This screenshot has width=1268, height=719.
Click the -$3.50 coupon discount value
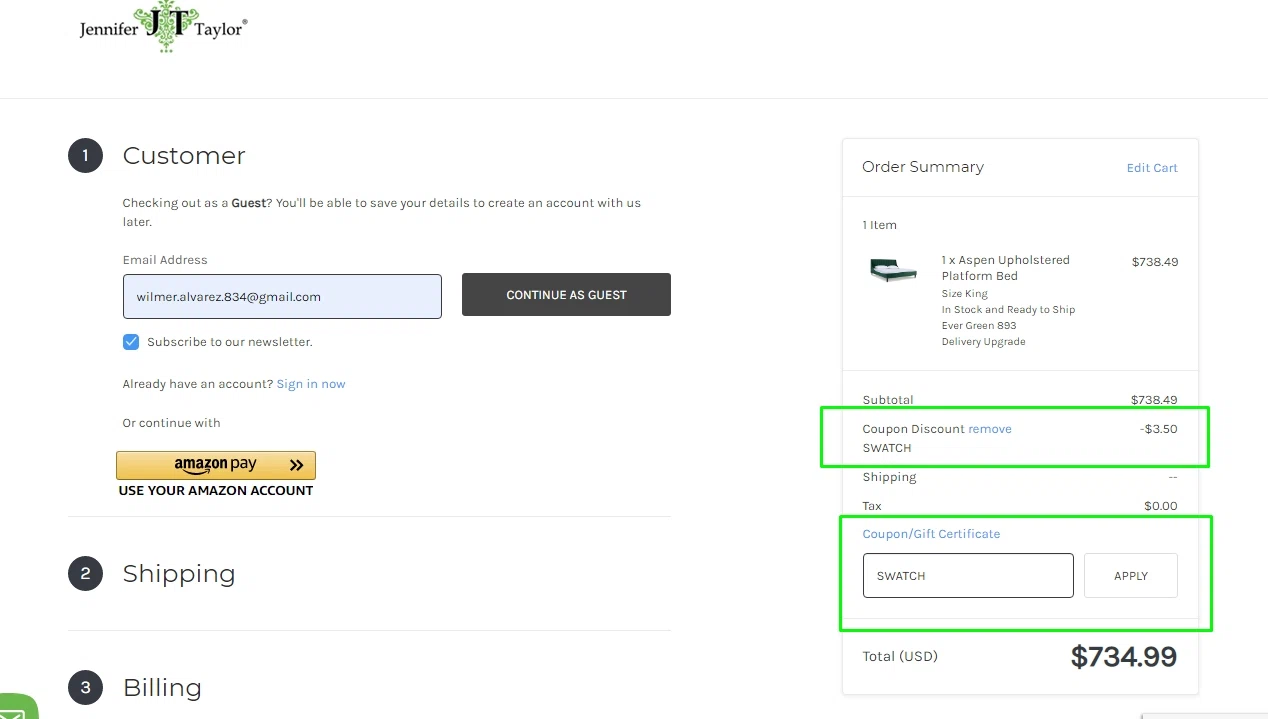click(1158, 429)
